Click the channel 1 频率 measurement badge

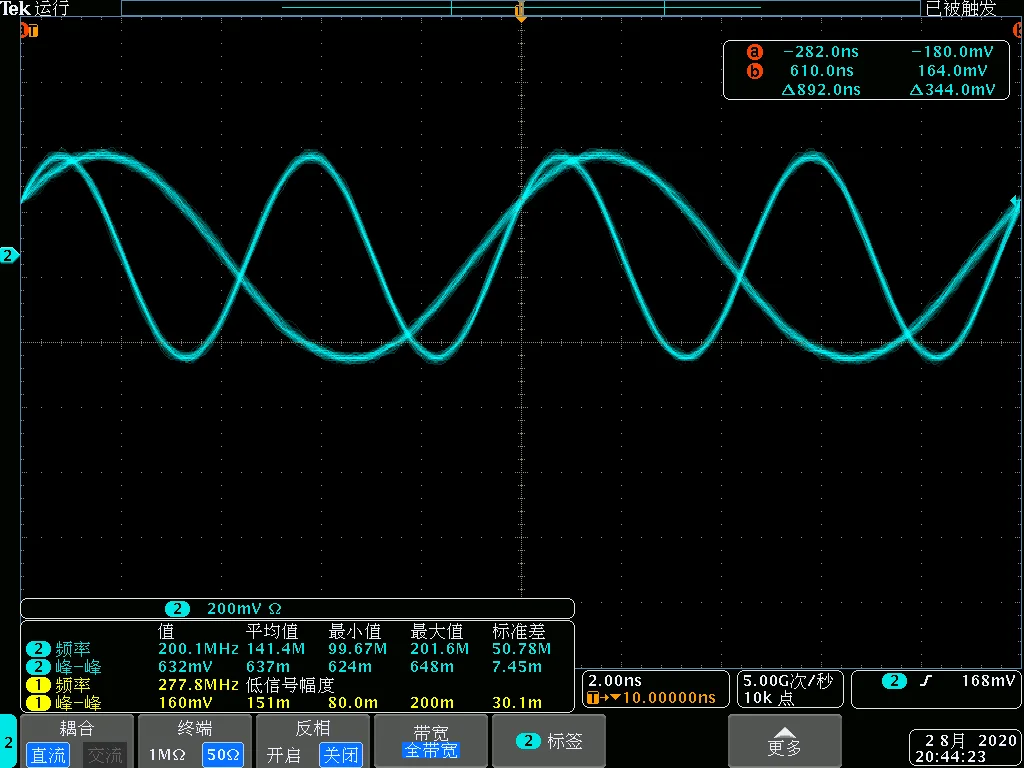tap(38, 685)
